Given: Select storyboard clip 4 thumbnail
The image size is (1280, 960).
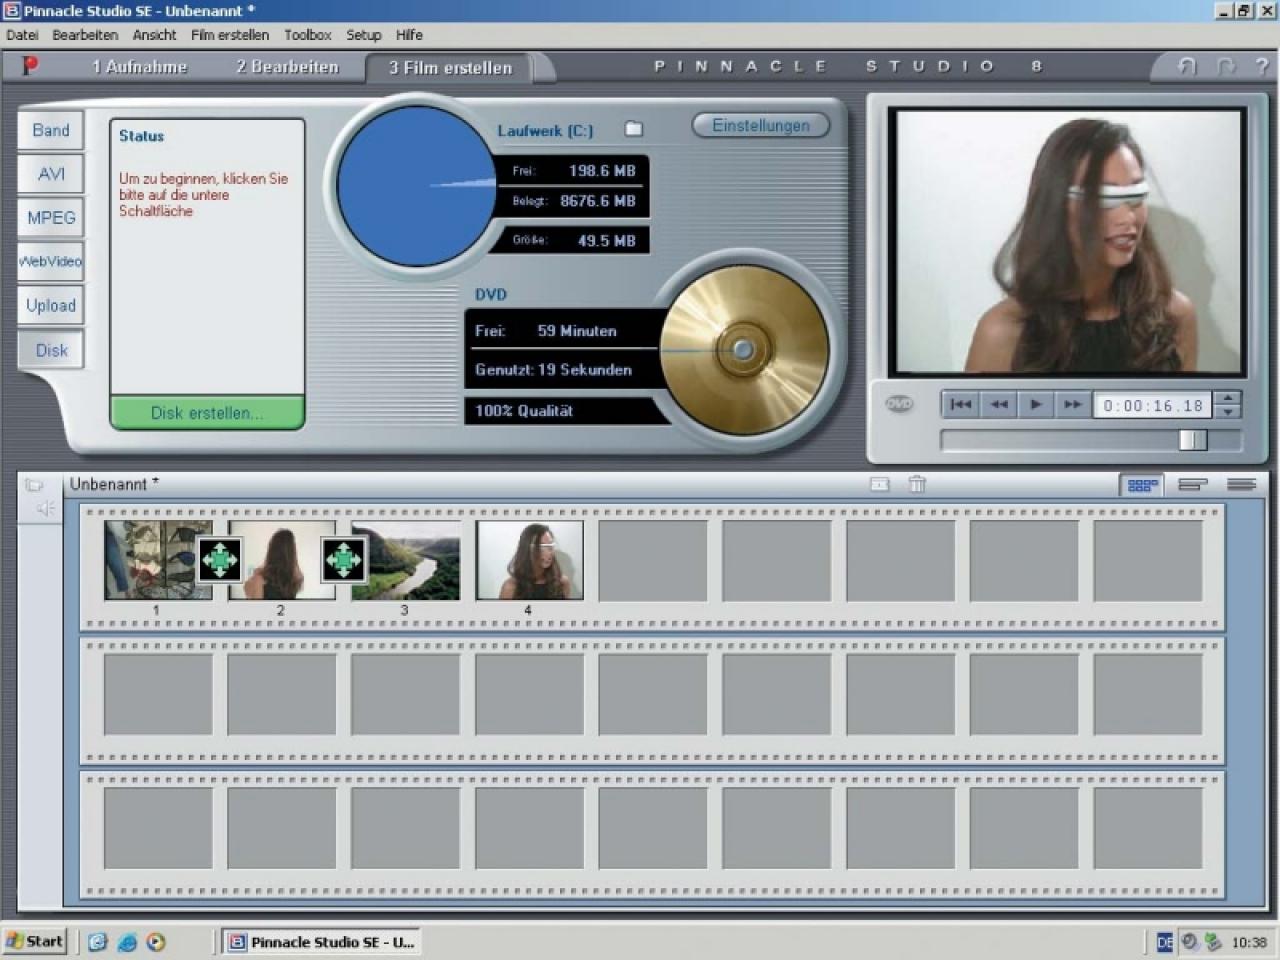Looking at the screenshot, I should 529,560.
